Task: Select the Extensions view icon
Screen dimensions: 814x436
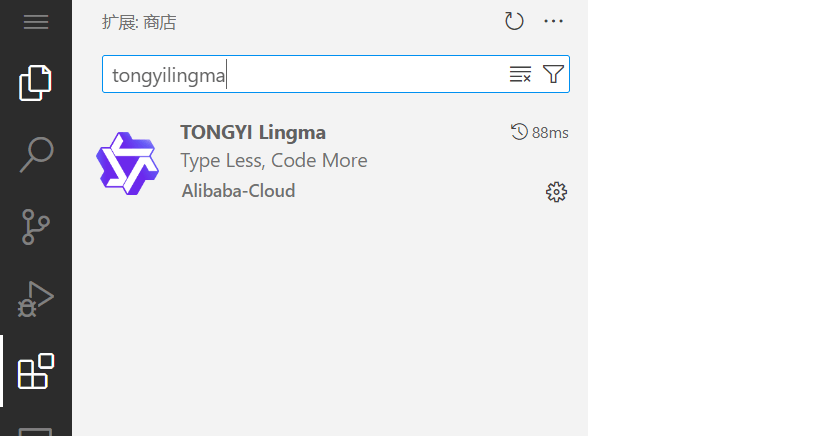Action: tap(36, 371)
